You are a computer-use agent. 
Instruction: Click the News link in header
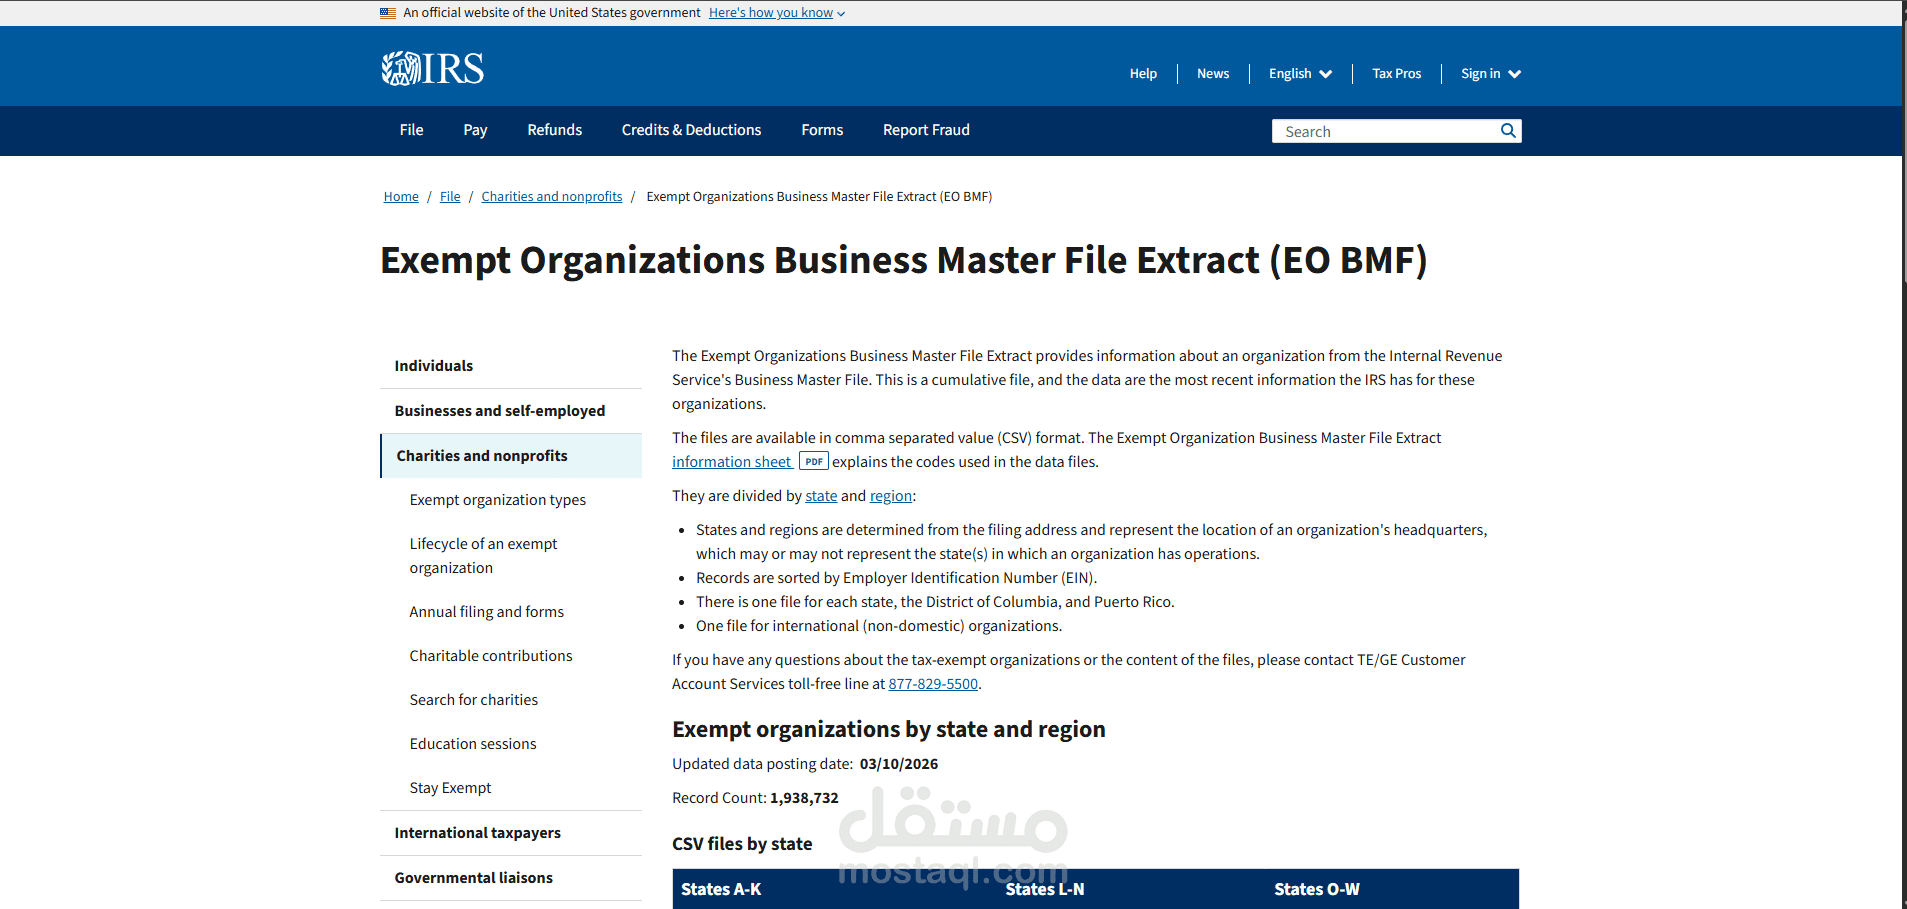tap(1213, 74)
